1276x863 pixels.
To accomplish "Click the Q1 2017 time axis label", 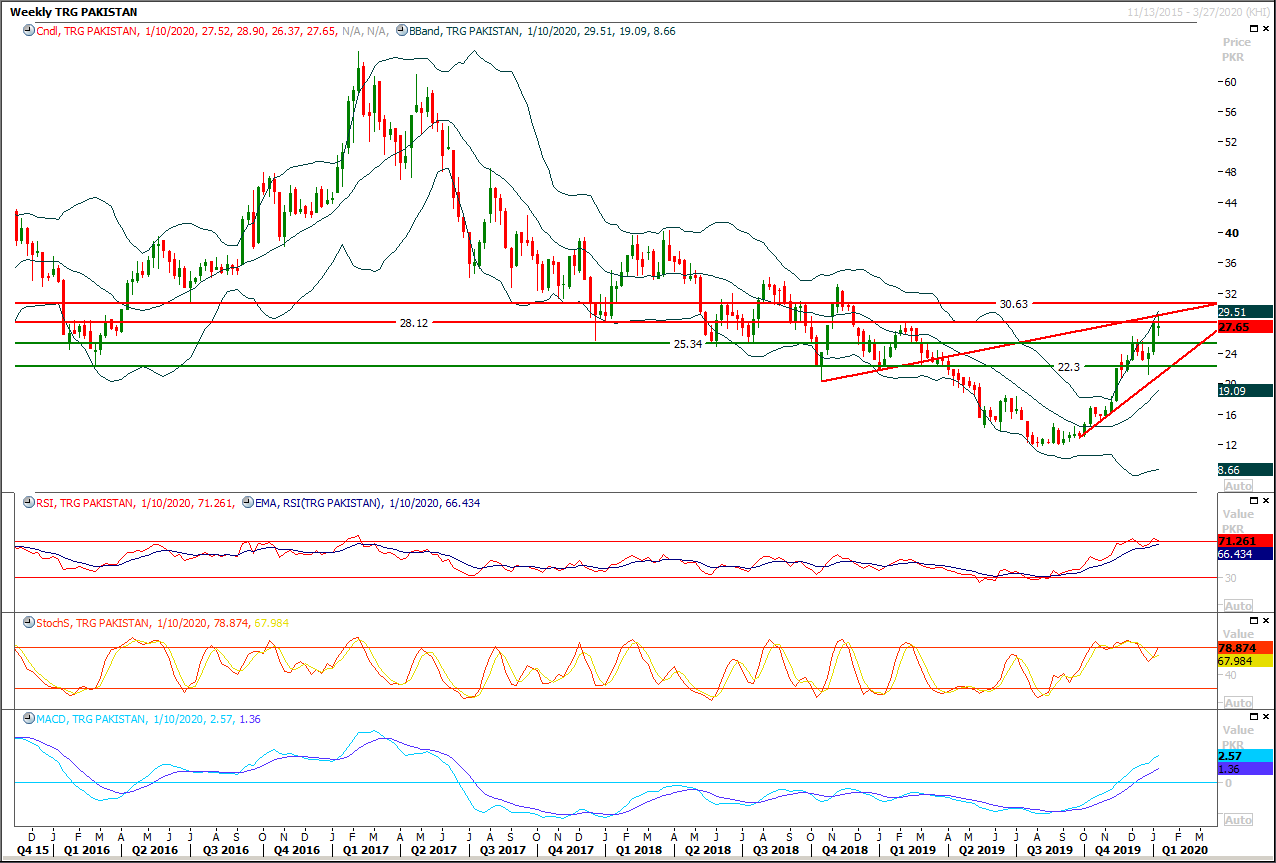I will tap(365, 849).
